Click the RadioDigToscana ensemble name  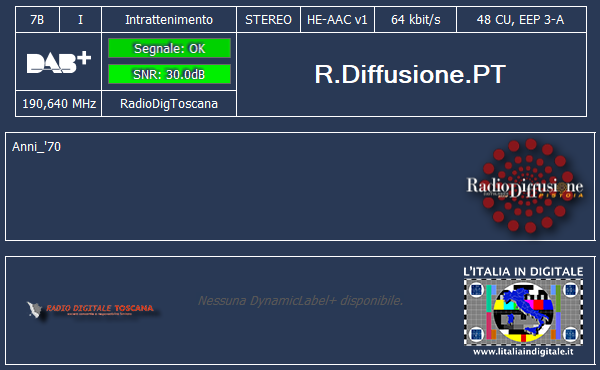[x=169, y=104]
